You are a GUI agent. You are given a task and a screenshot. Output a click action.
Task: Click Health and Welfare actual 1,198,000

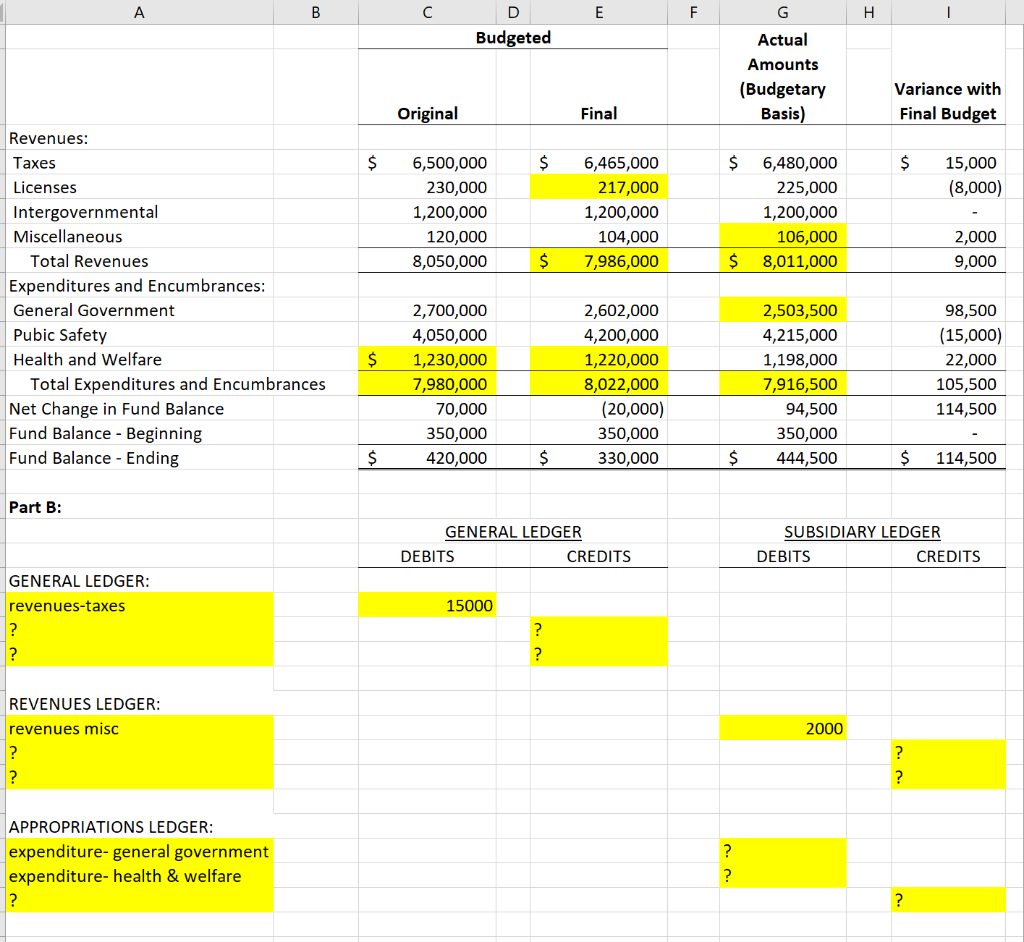pyautogui.click(x=783, y=360)
